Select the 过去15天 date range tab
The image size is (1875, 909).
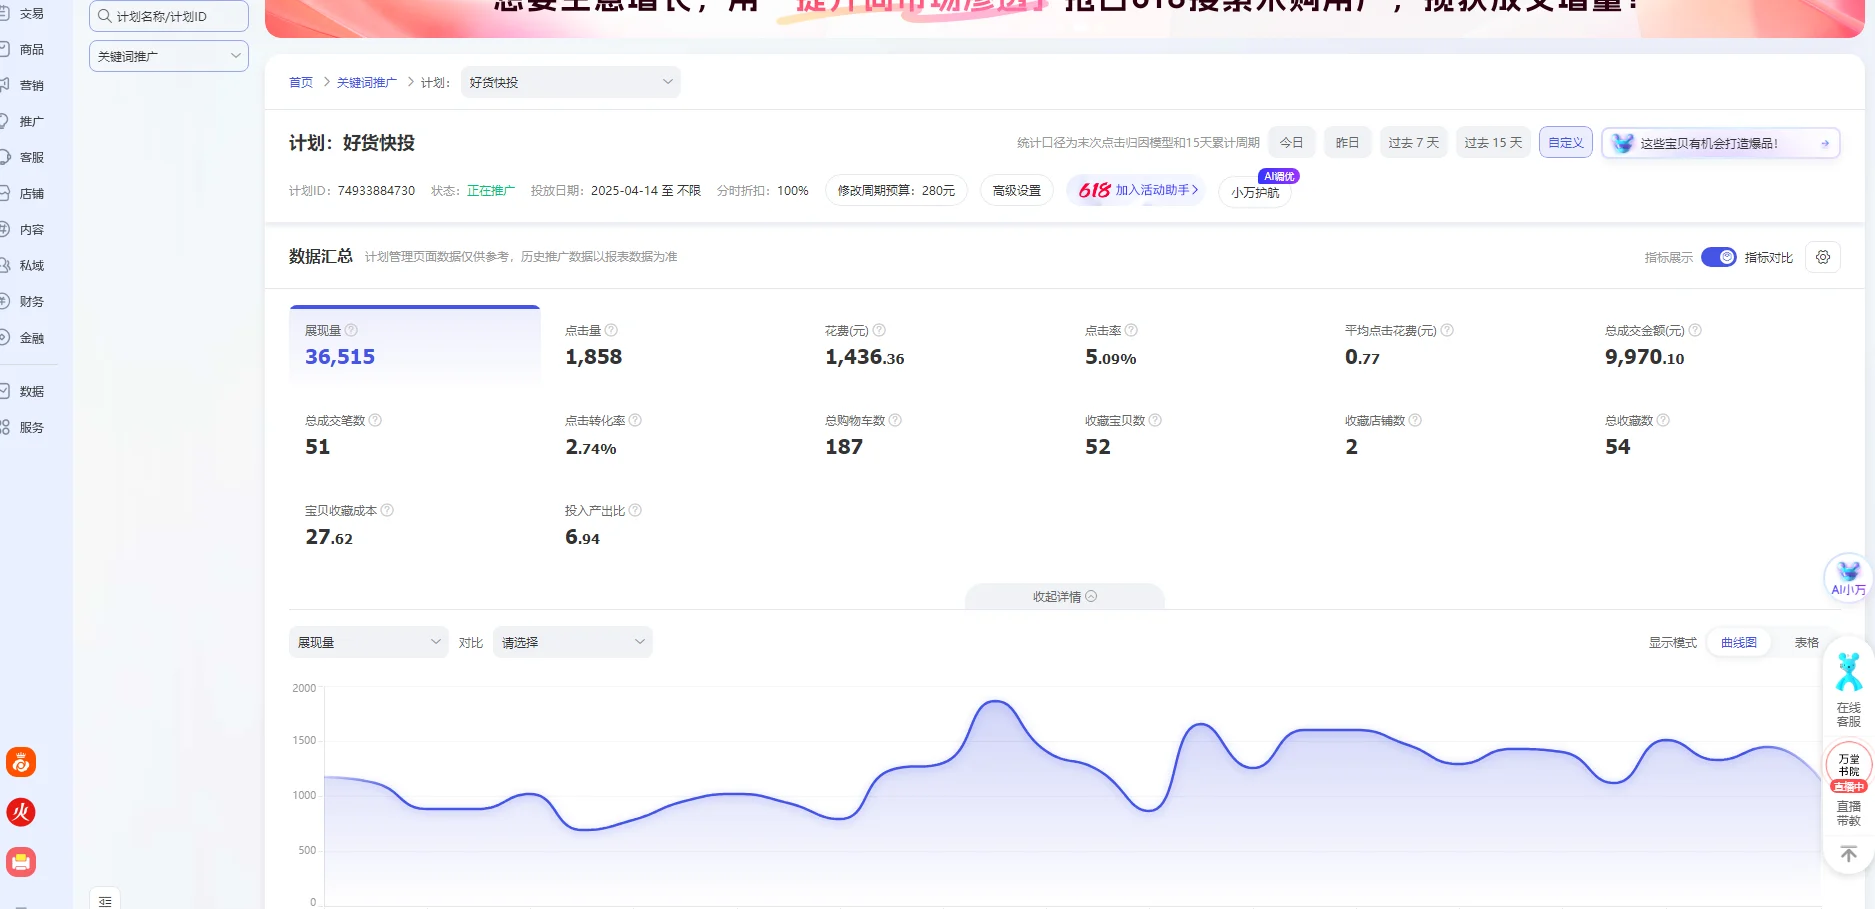pyautogui.click(x=1492, y=142)
